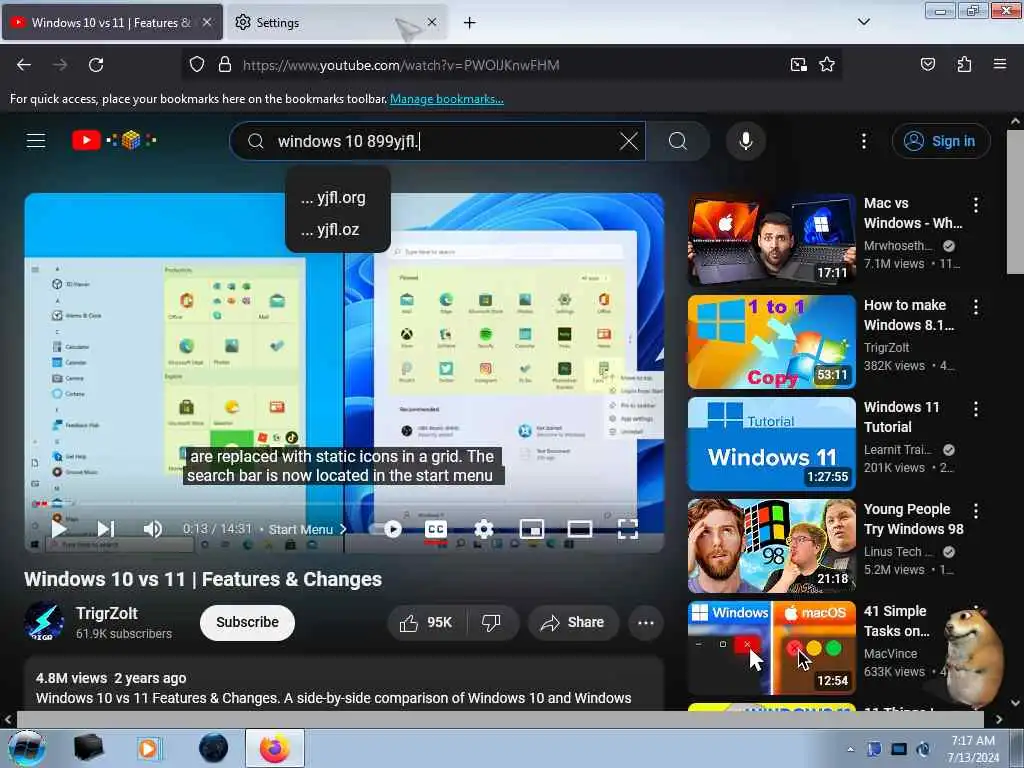Image resolution: width=1024 pixels, height=768 pixels.
Task: Go back in browser history
Action: pyautogui.click(x=24, y=65)
